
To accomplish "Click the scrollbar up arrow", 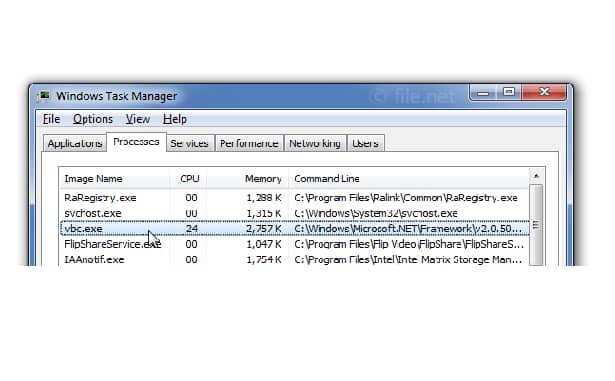I will point(536,176).
